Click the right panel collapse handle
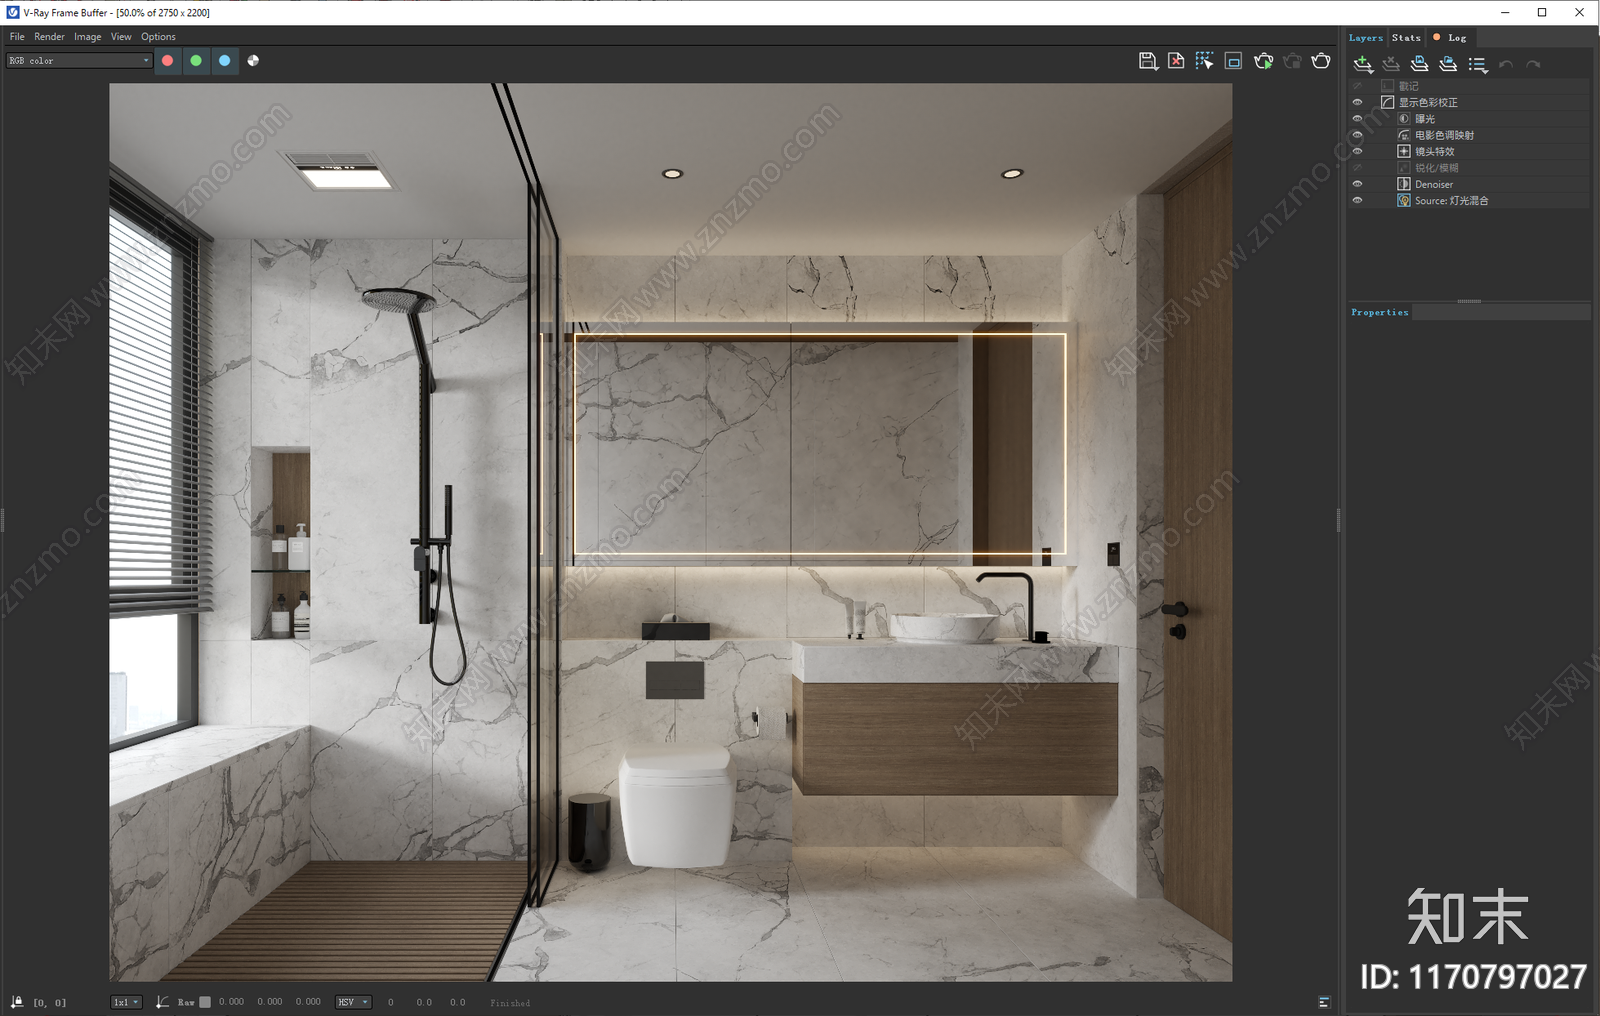The width and height of the screenshot is (1600, 1016). [x=1338, y=520]
